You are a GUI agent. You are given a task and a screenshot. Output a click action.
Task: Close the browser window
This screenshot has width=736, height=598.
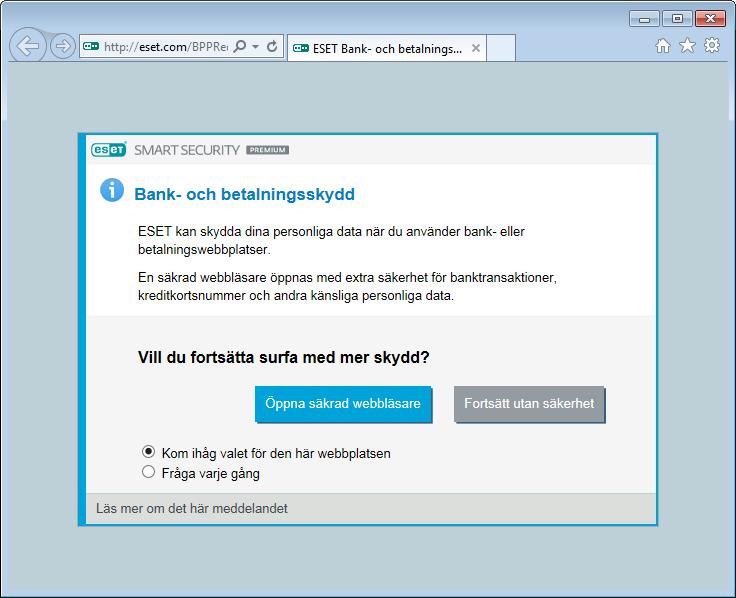[x=710, y=19]
